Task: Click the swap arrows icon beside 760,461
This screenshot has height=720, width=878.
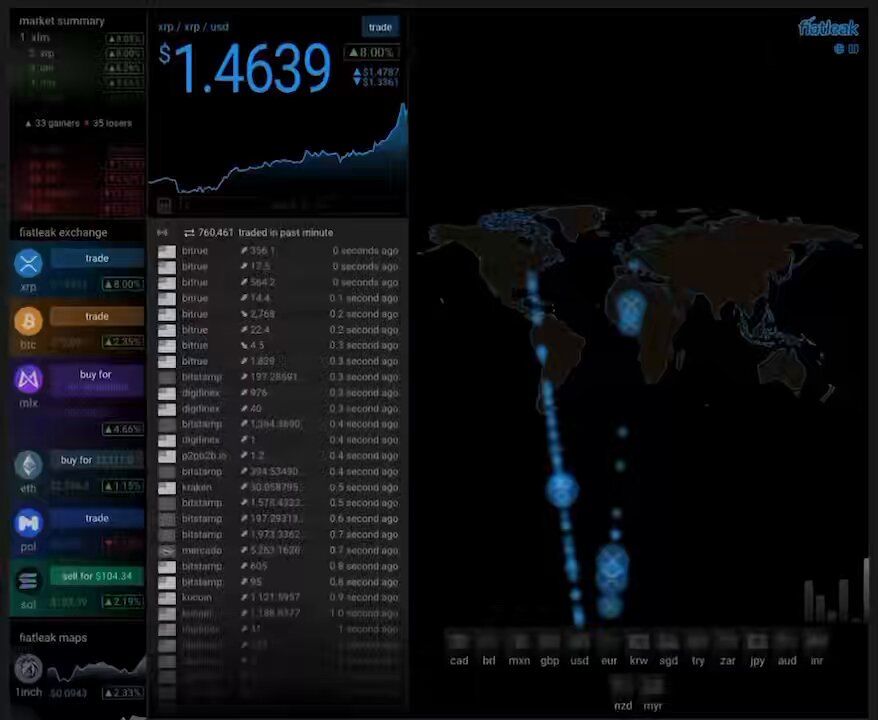Action: (x=189, y=233)
